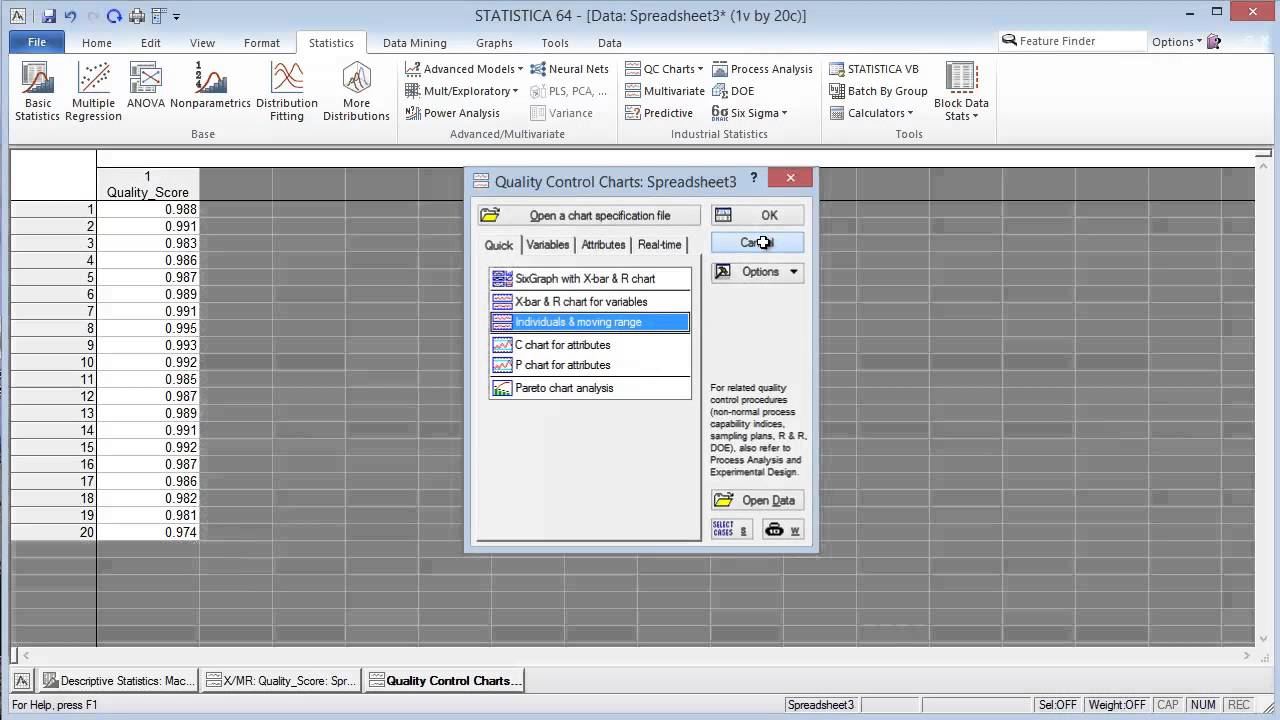Click the analysis bar icon at bottom left

[21, 681]
